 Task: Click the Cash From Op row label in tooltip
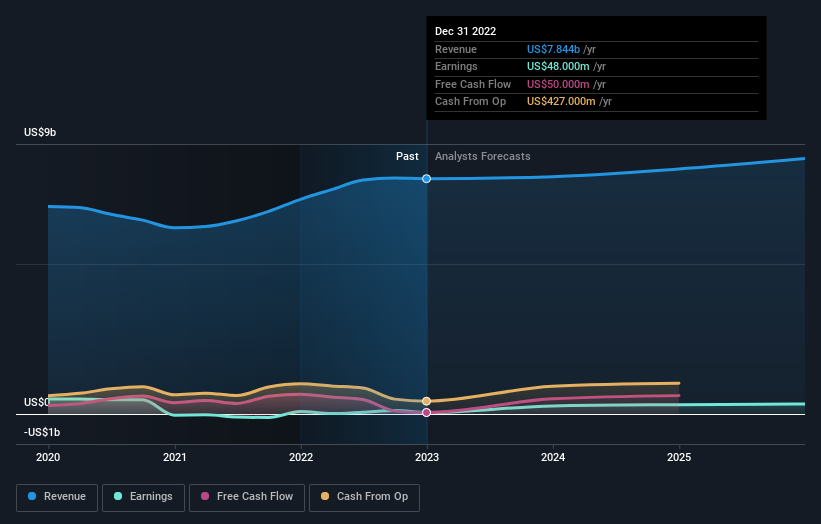pos(470,102)
